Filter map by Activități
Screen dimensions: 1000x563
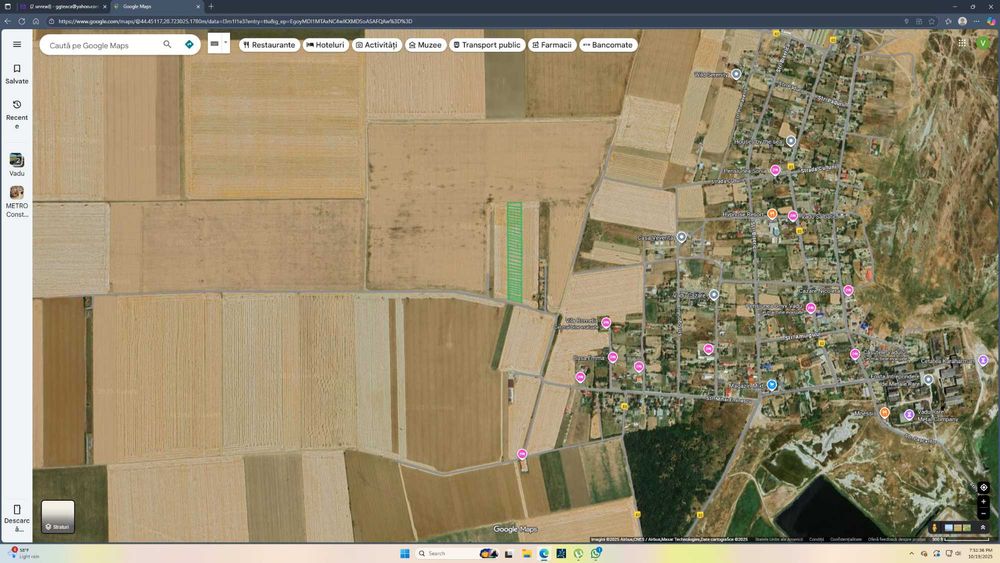click(x=376, y=45)
